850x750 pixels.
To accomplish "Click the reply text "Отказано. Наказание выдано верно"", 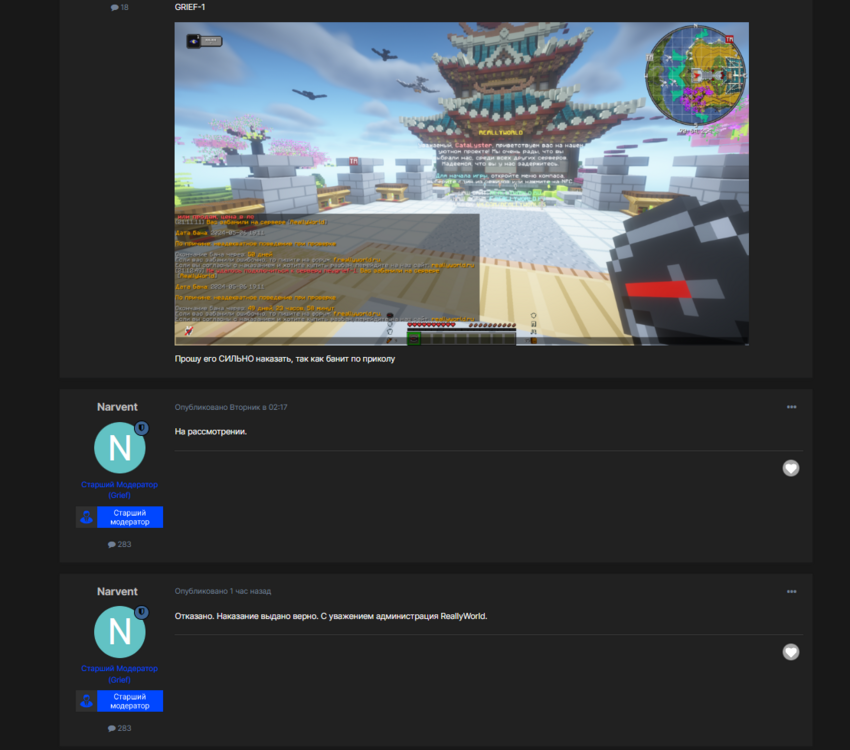I will [x=246, y=616].
